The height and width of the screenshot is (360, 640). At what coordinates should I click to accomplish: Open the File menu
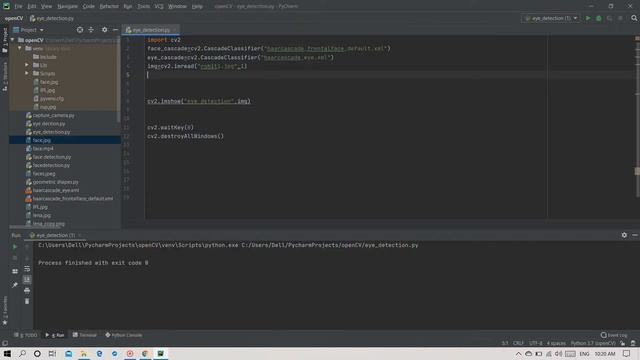pos(18,7)
